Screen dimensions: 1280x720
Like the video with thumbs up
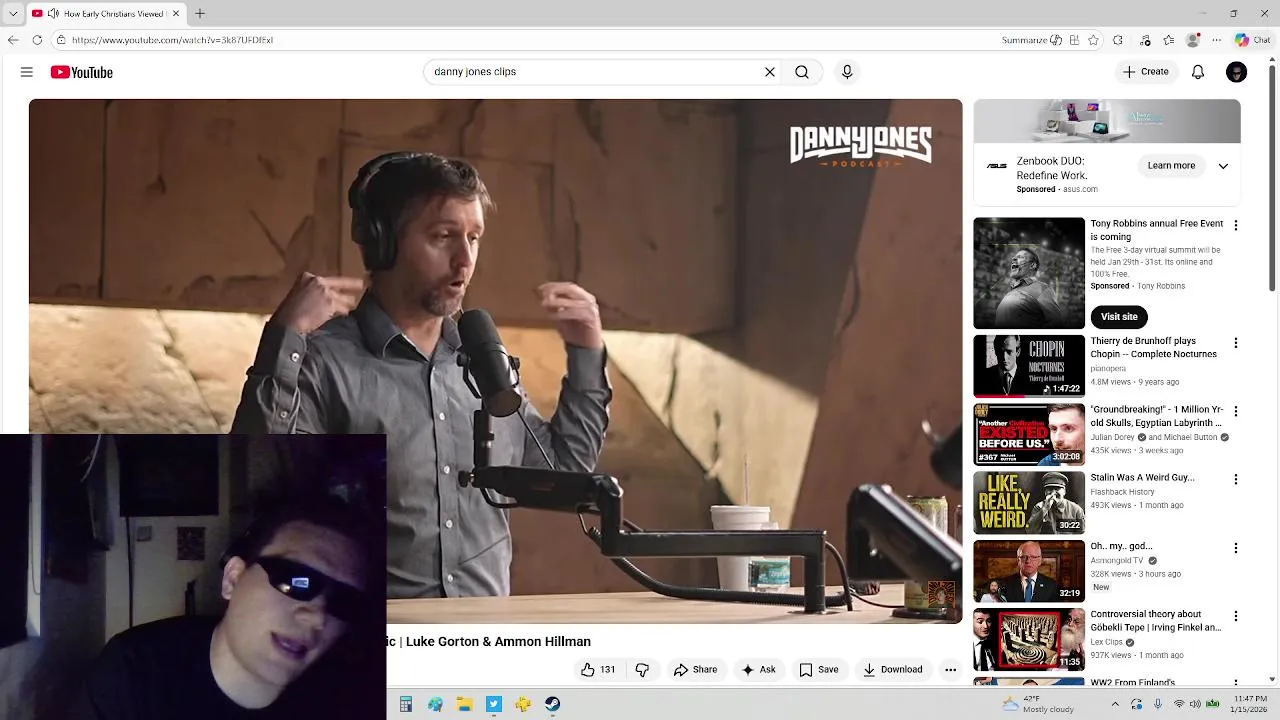[598, 670]
